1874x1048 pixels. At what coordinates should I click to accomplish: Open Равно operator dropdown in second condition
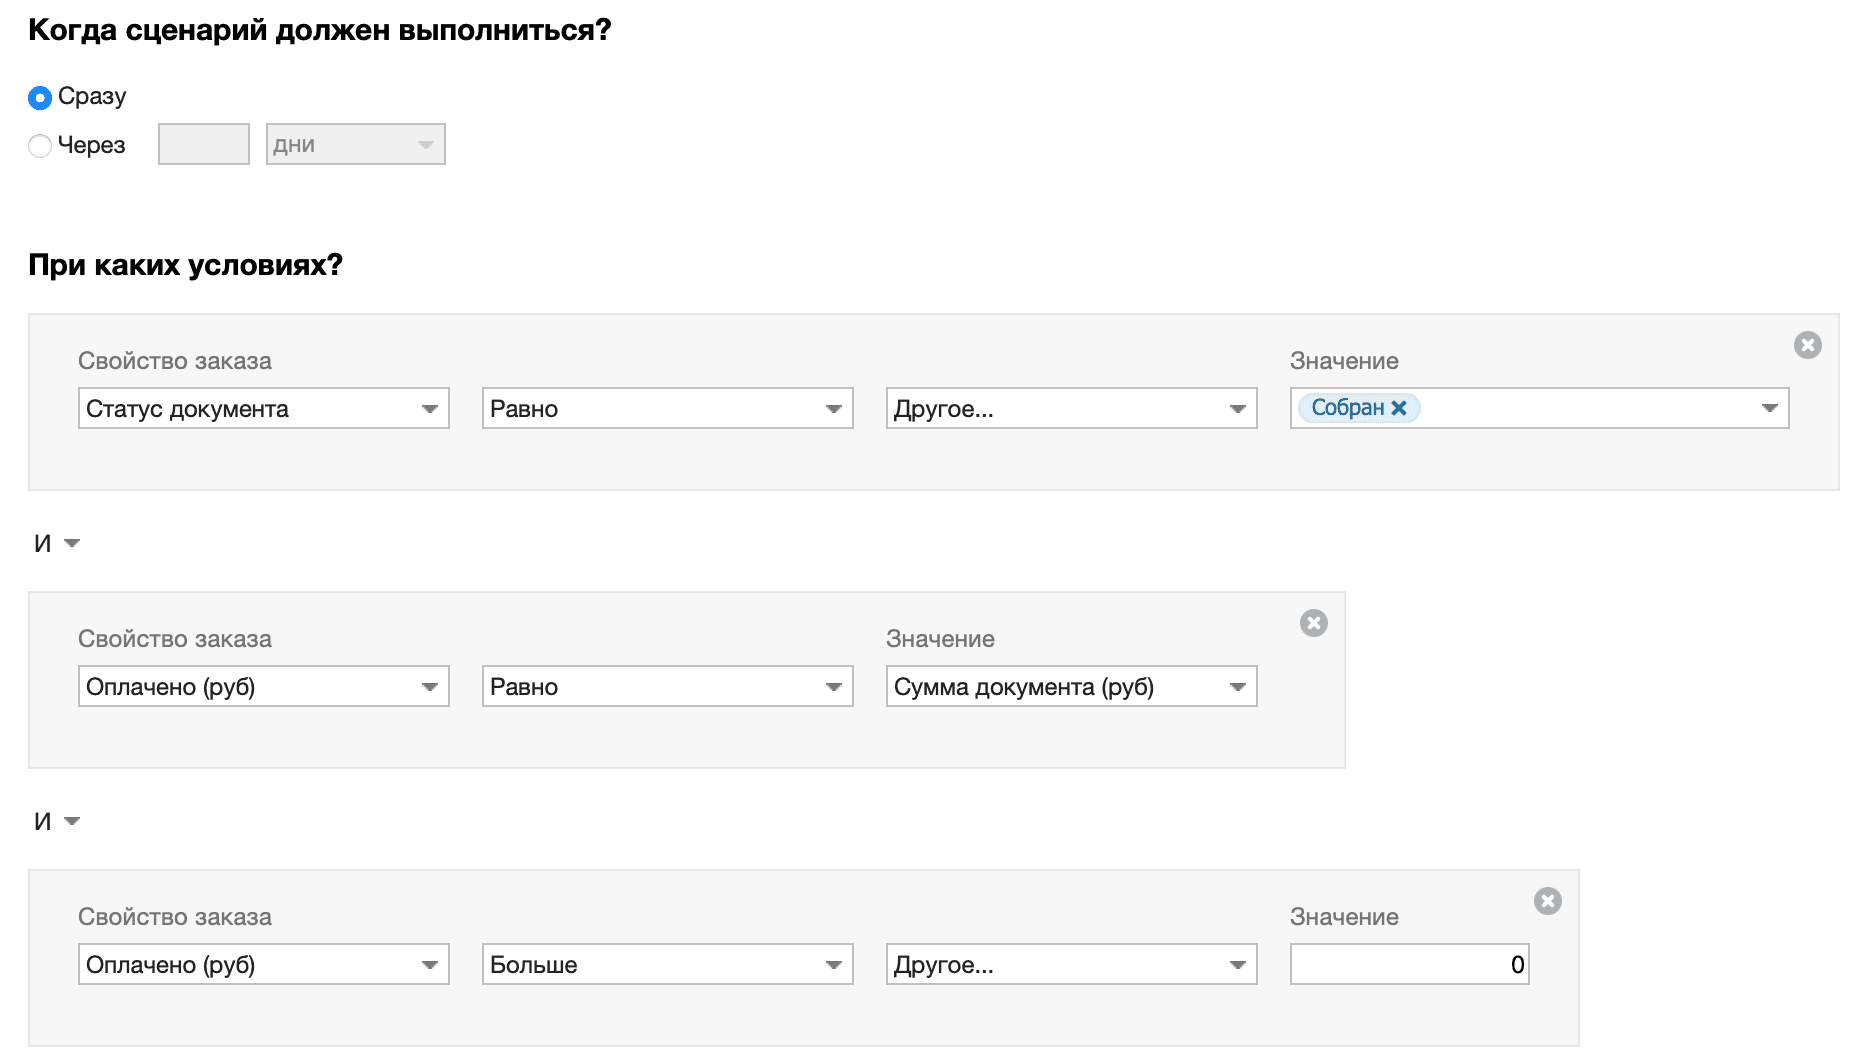pyautogui.click(x=667, y=687)
